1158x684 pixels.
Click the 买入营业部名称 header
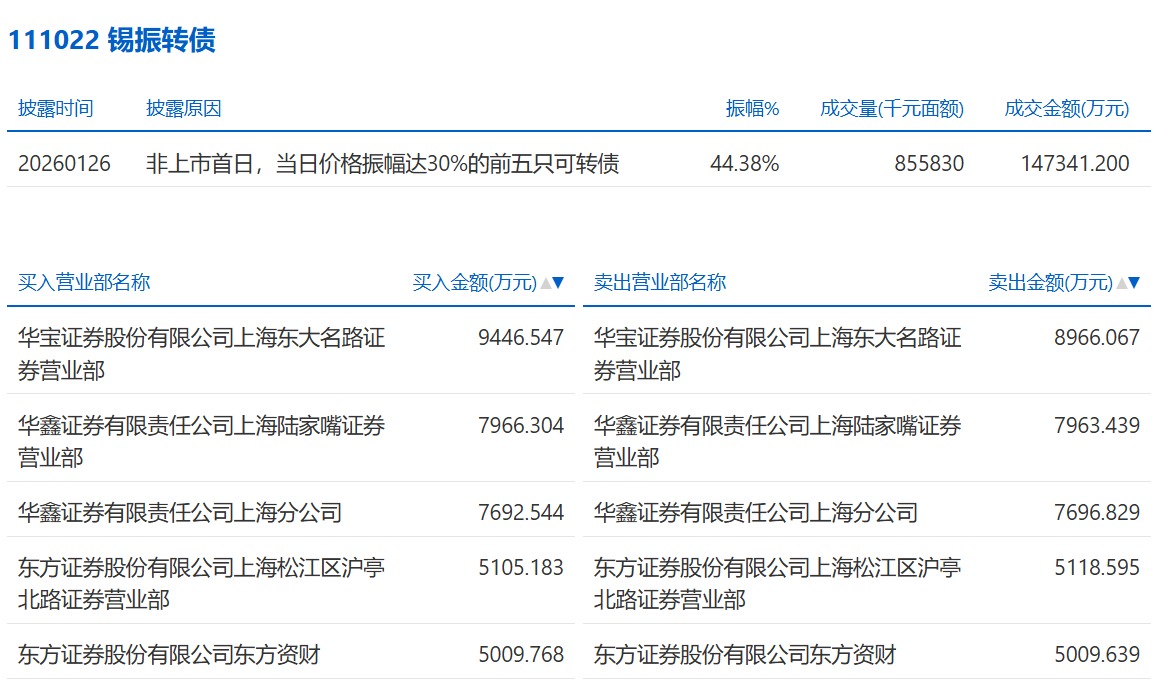click(x=83, y=282)
